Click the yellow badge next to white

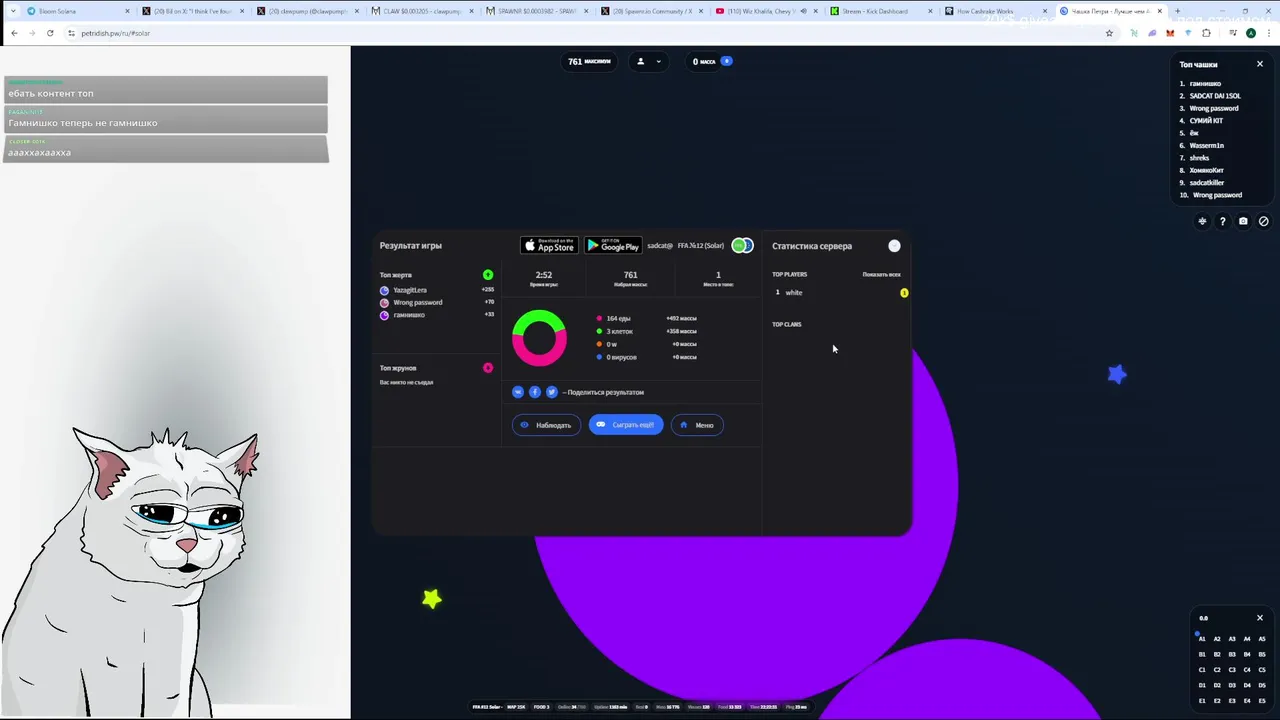point(904,293)
